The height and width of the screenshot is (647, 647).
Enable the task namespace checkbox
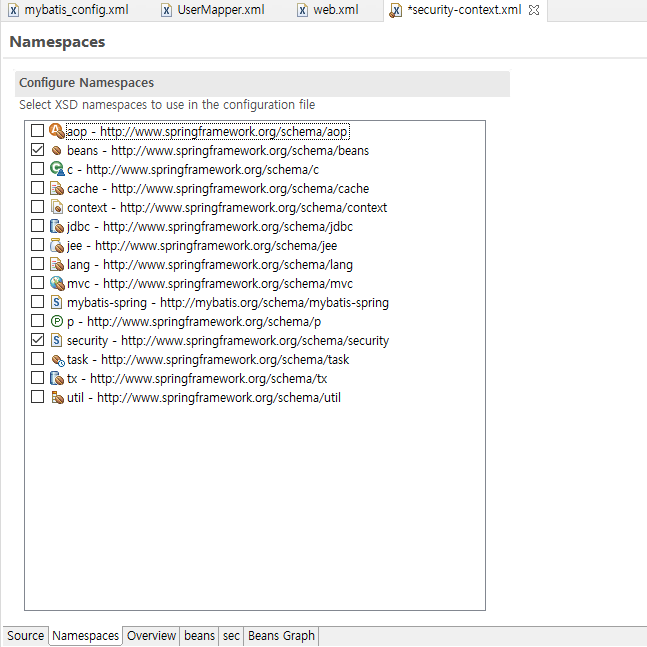click(x=37, y=359)
